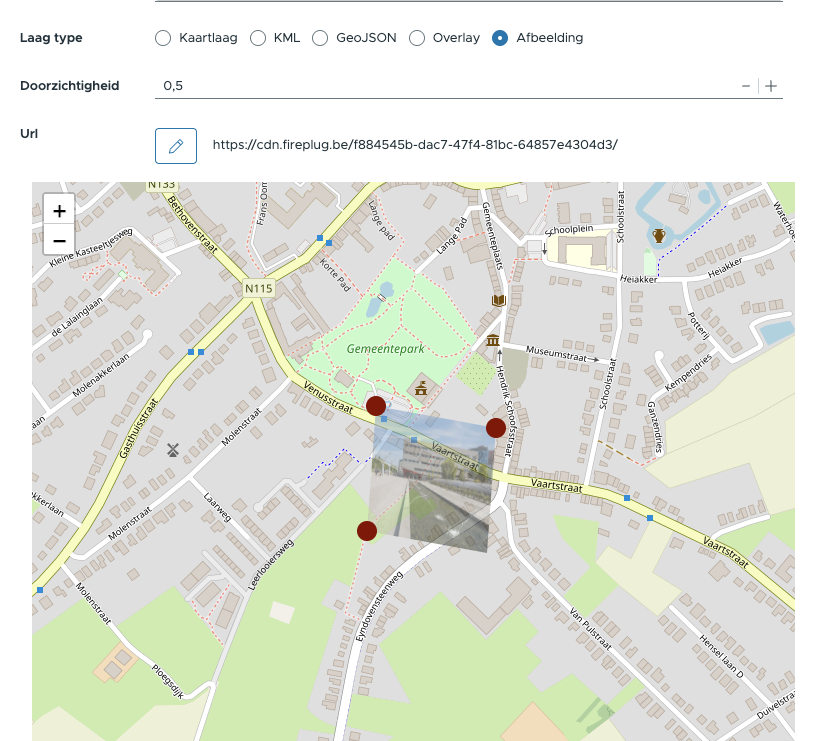Decrease Doorzichtigheid with minus button
The image size is (821, 741).
coord(746,86)
